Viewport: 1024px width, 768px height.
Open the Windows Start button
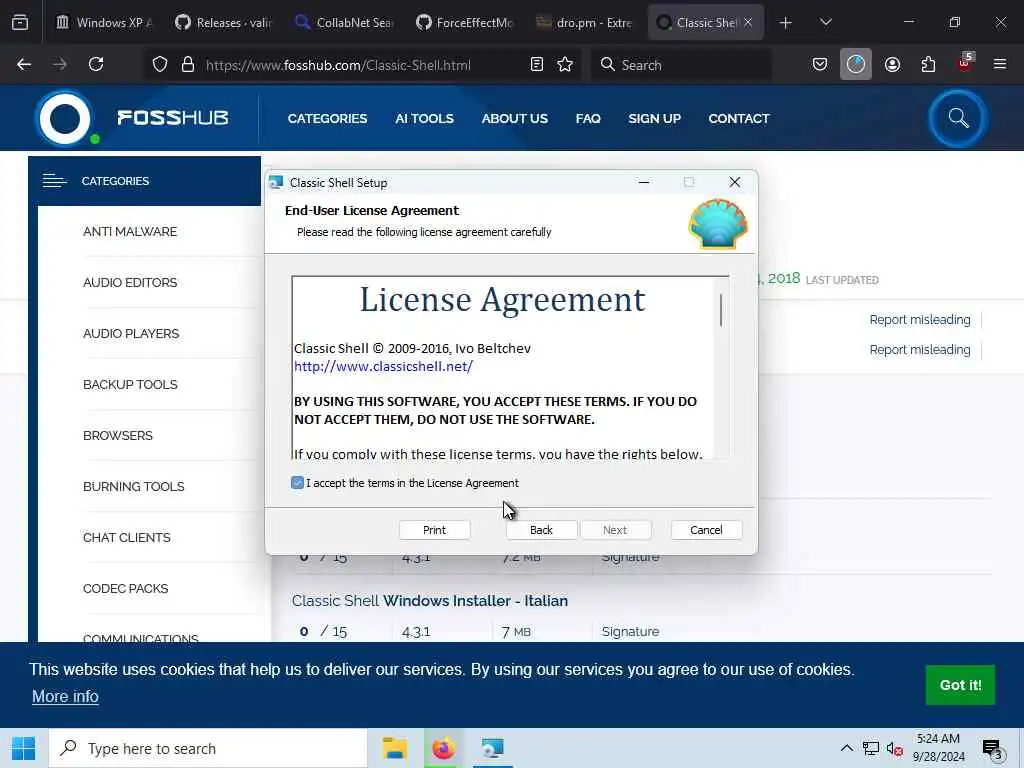click(x=24, y=748)
